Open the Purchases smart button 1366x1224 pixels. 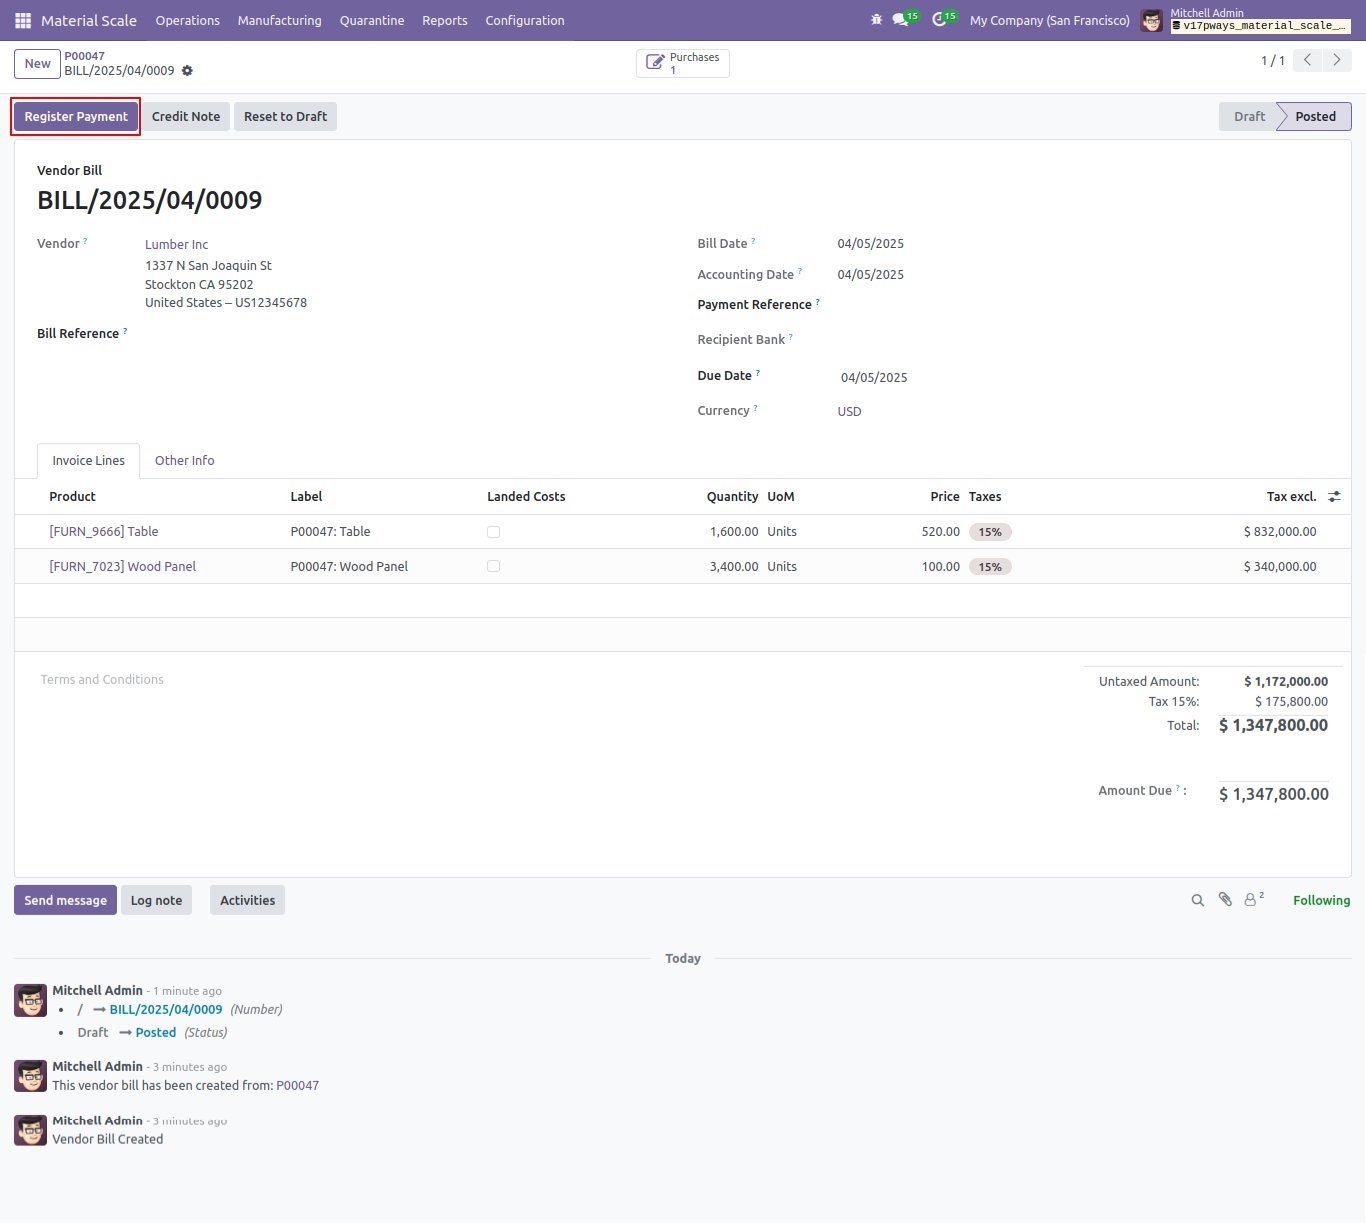683,63
